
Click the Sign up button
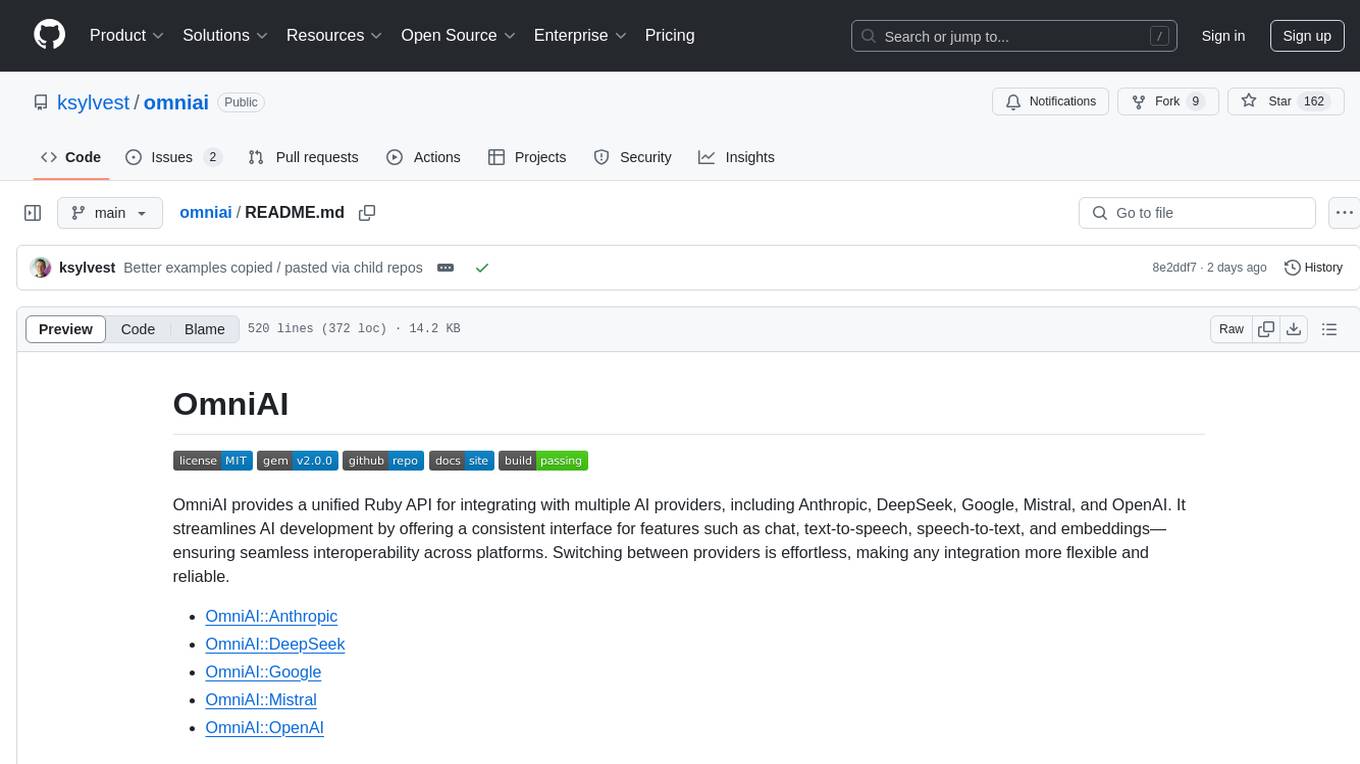pos(1307,36)
